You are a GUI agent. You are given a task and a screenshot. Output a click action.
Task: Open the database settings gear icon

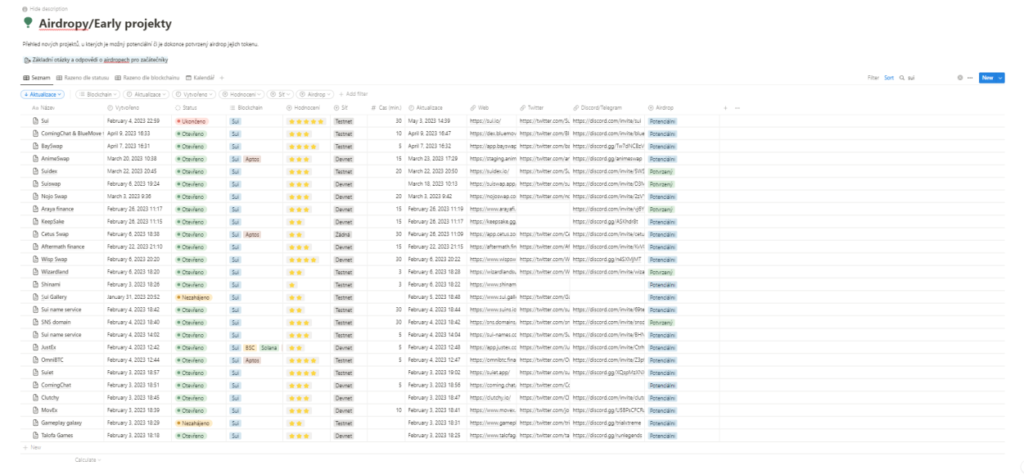tap(959, 77)
